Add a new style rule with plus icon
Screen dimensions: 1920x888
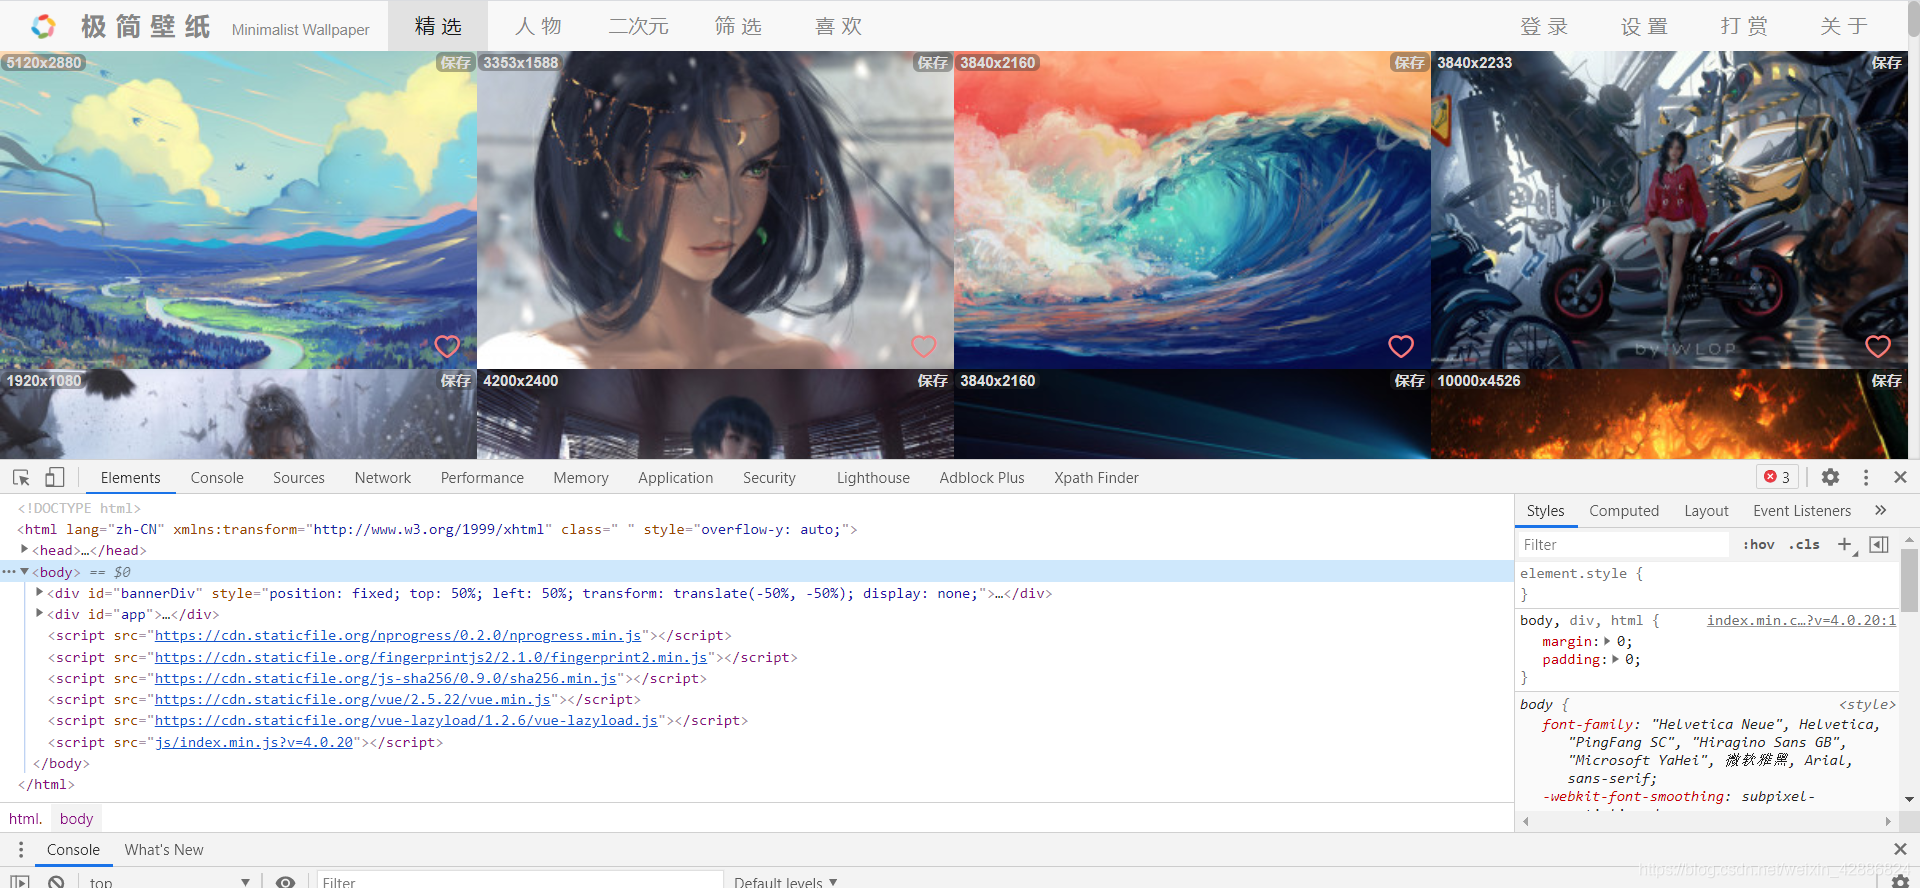click(x=1845, y=544)
